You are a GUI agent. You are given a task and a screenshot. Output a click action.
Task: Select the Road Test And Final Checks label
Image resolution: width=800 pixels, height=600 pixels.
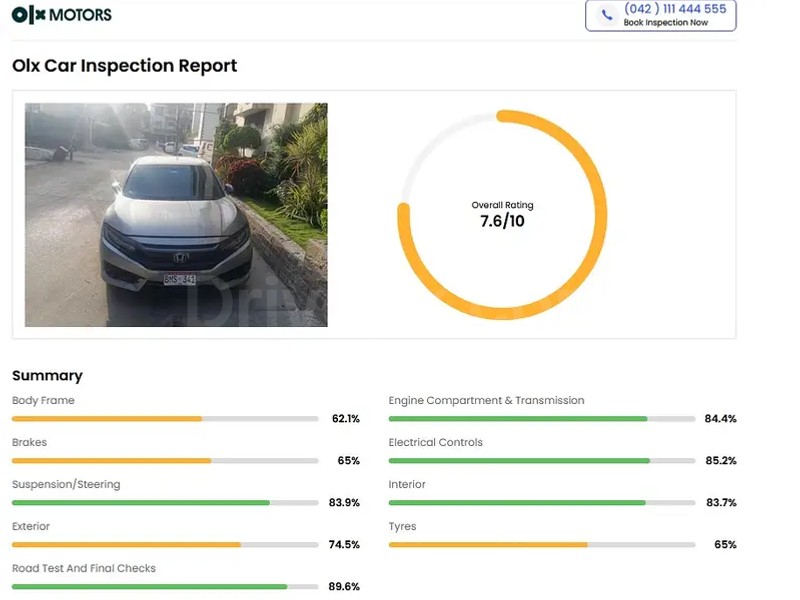pos(82,568)
